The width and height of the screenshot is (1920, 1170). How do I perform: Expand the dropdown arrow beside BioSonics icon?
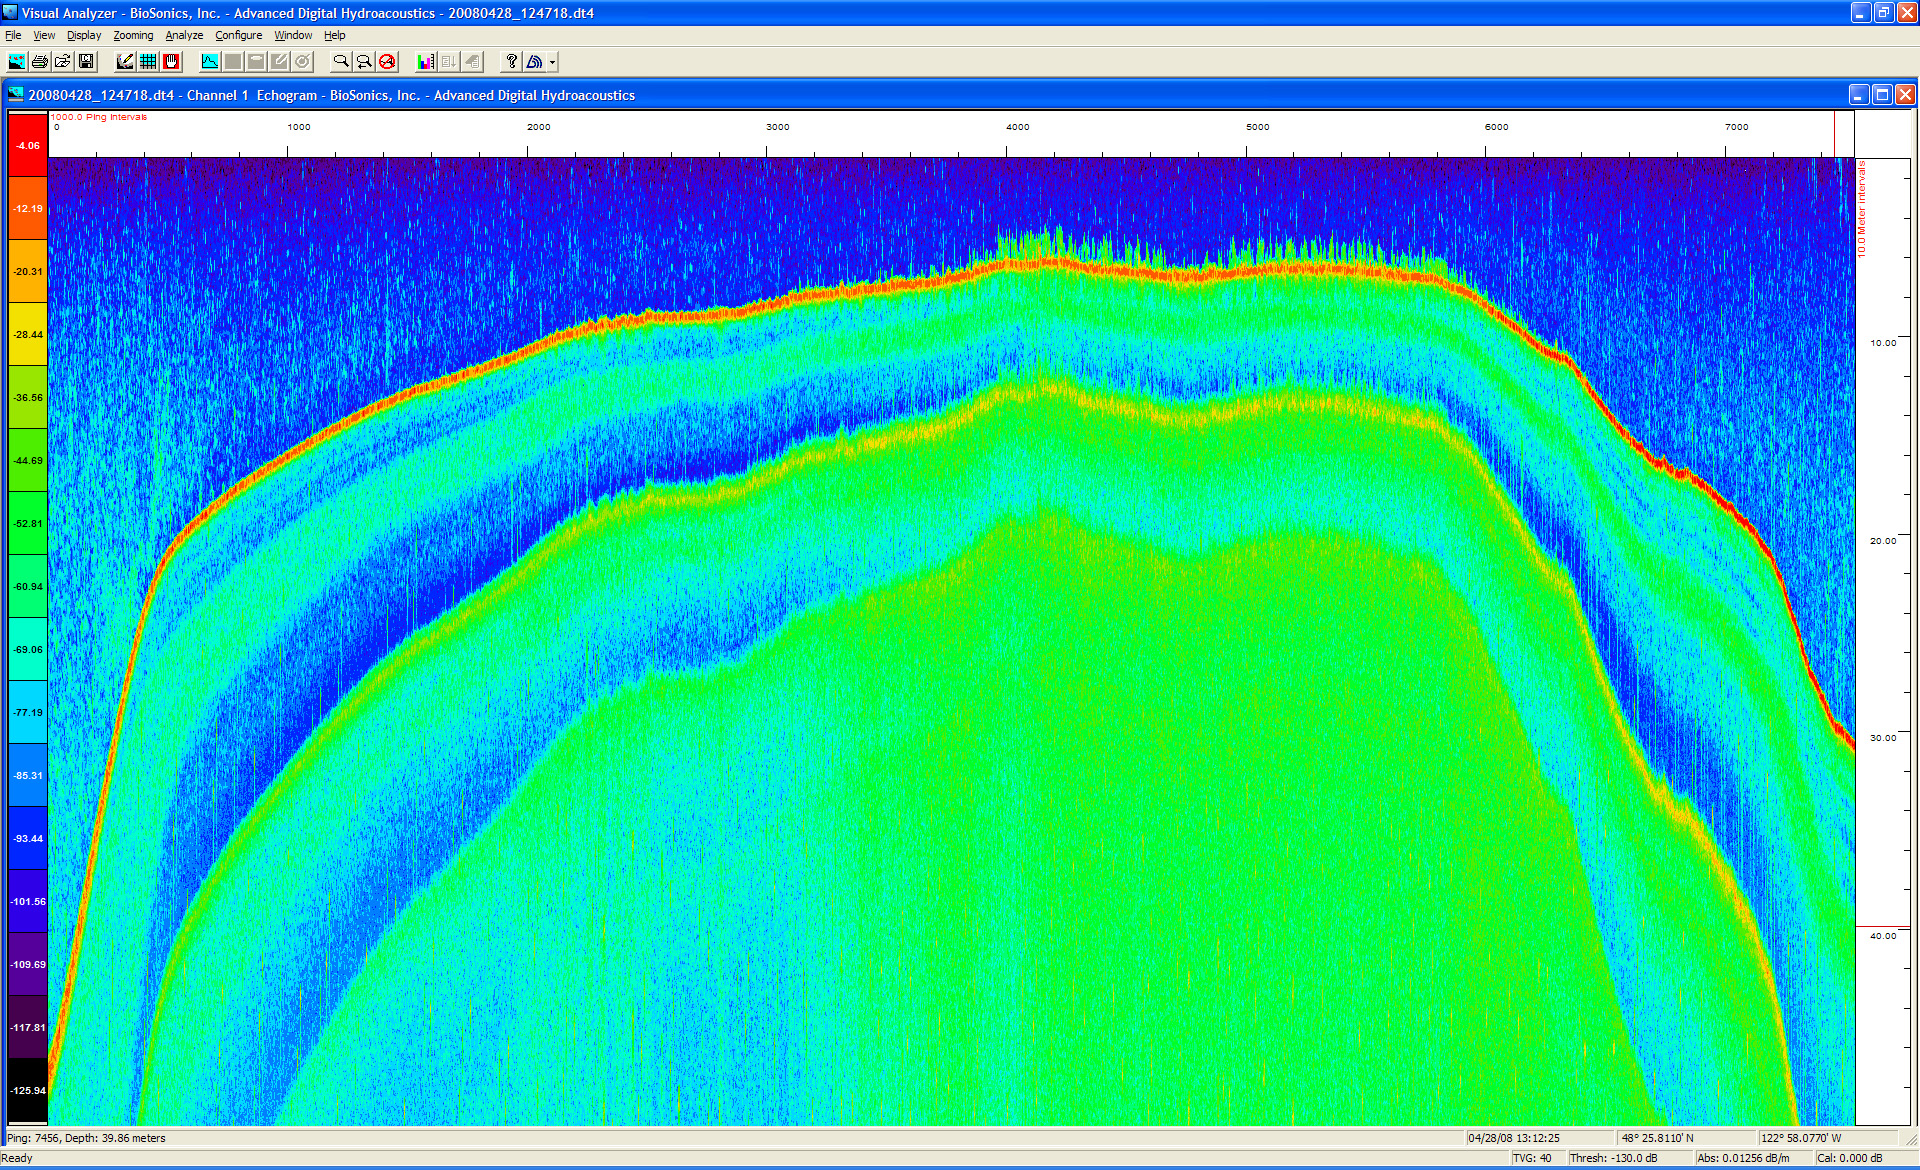point(552,62)
